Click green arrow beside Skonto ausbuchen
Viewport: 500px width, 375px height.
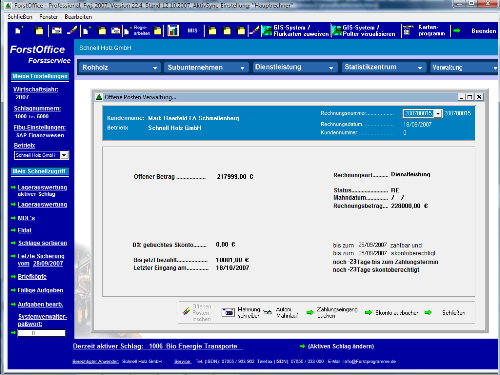pyautogui.click(x=368, y=312)
